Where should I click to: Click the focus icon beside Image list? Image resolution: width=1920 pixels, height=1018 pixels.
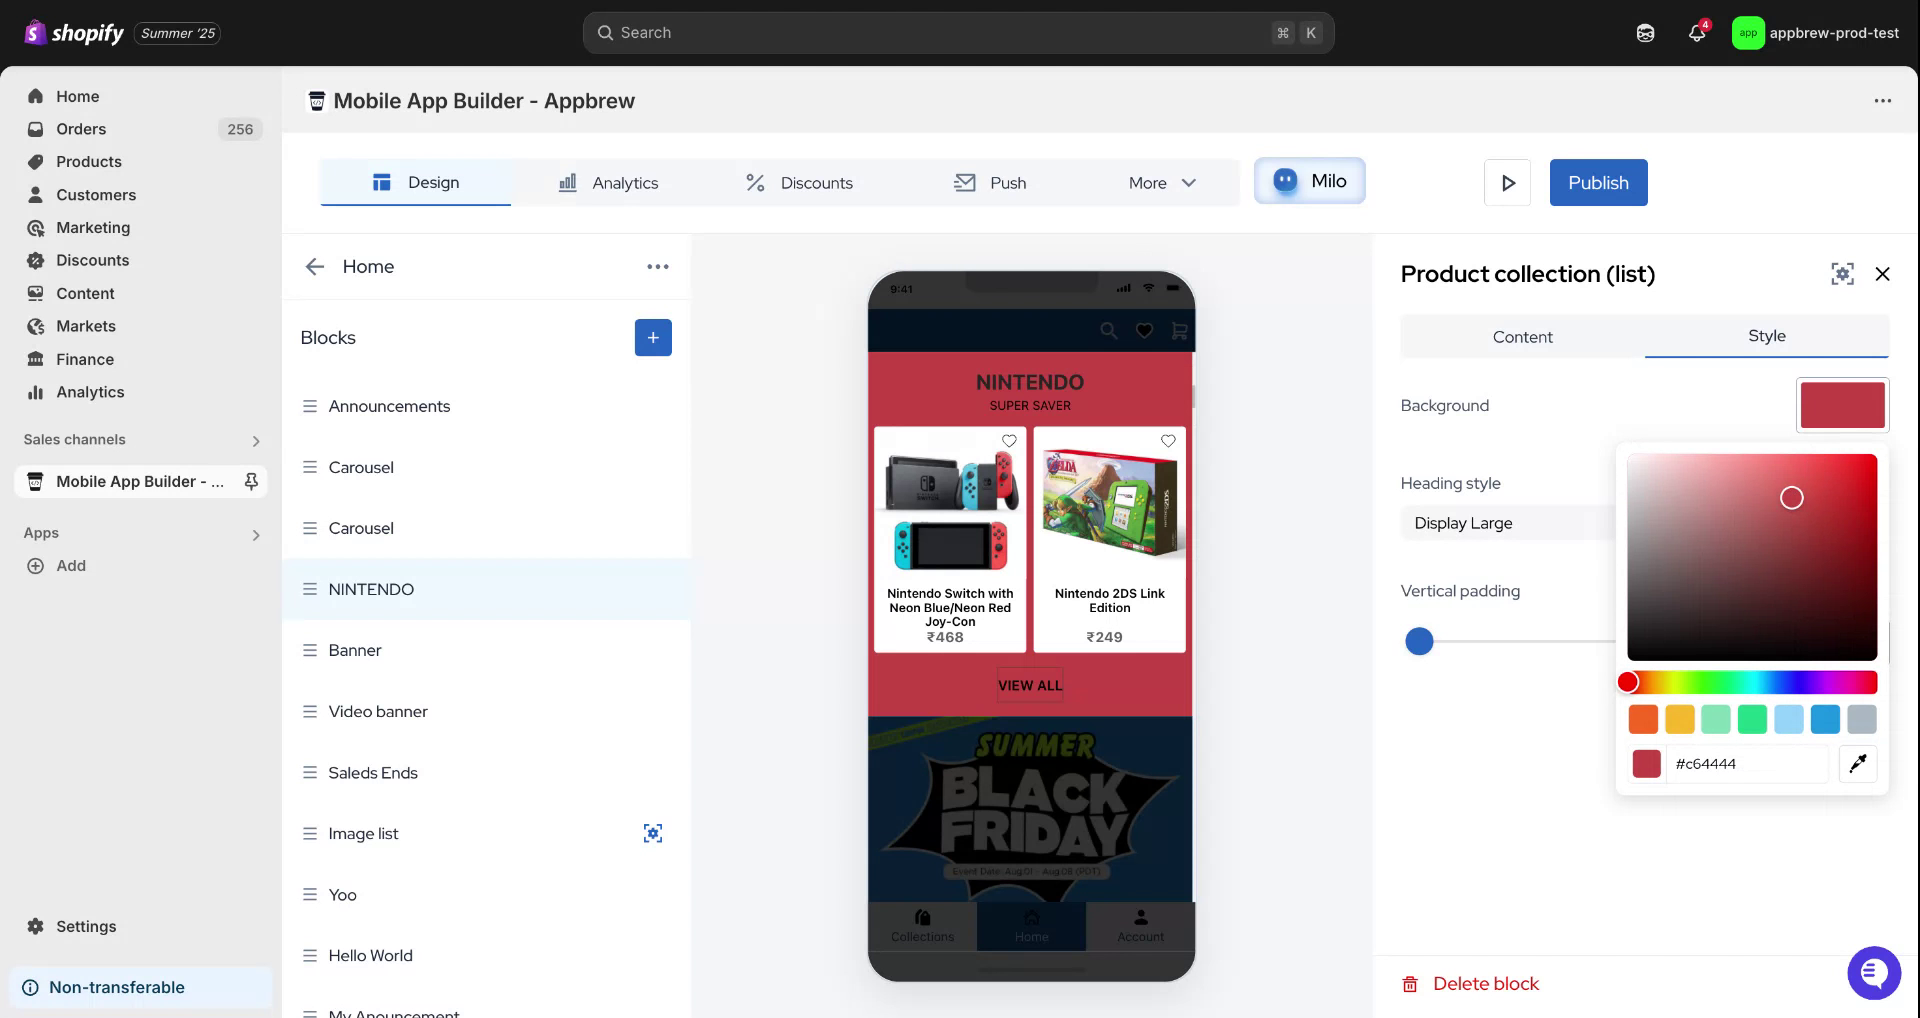(x=652, y=834)
